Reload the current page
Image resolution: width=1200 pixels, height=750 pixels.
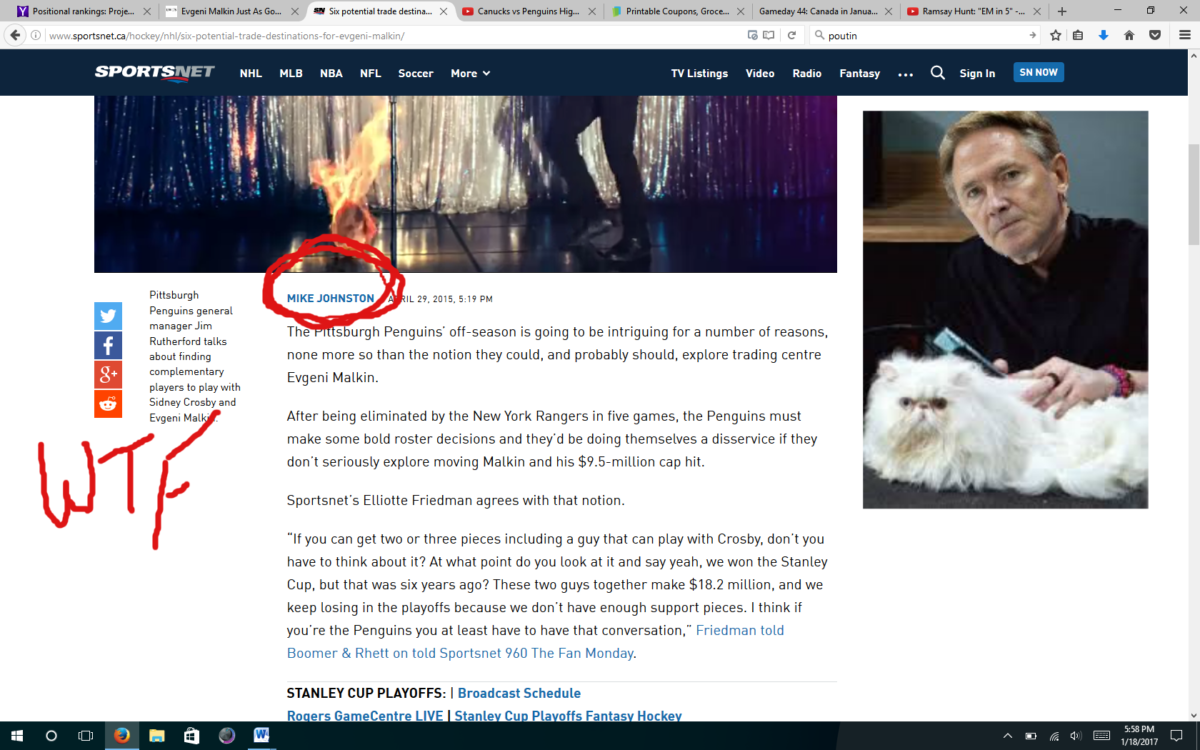[791, 35]
